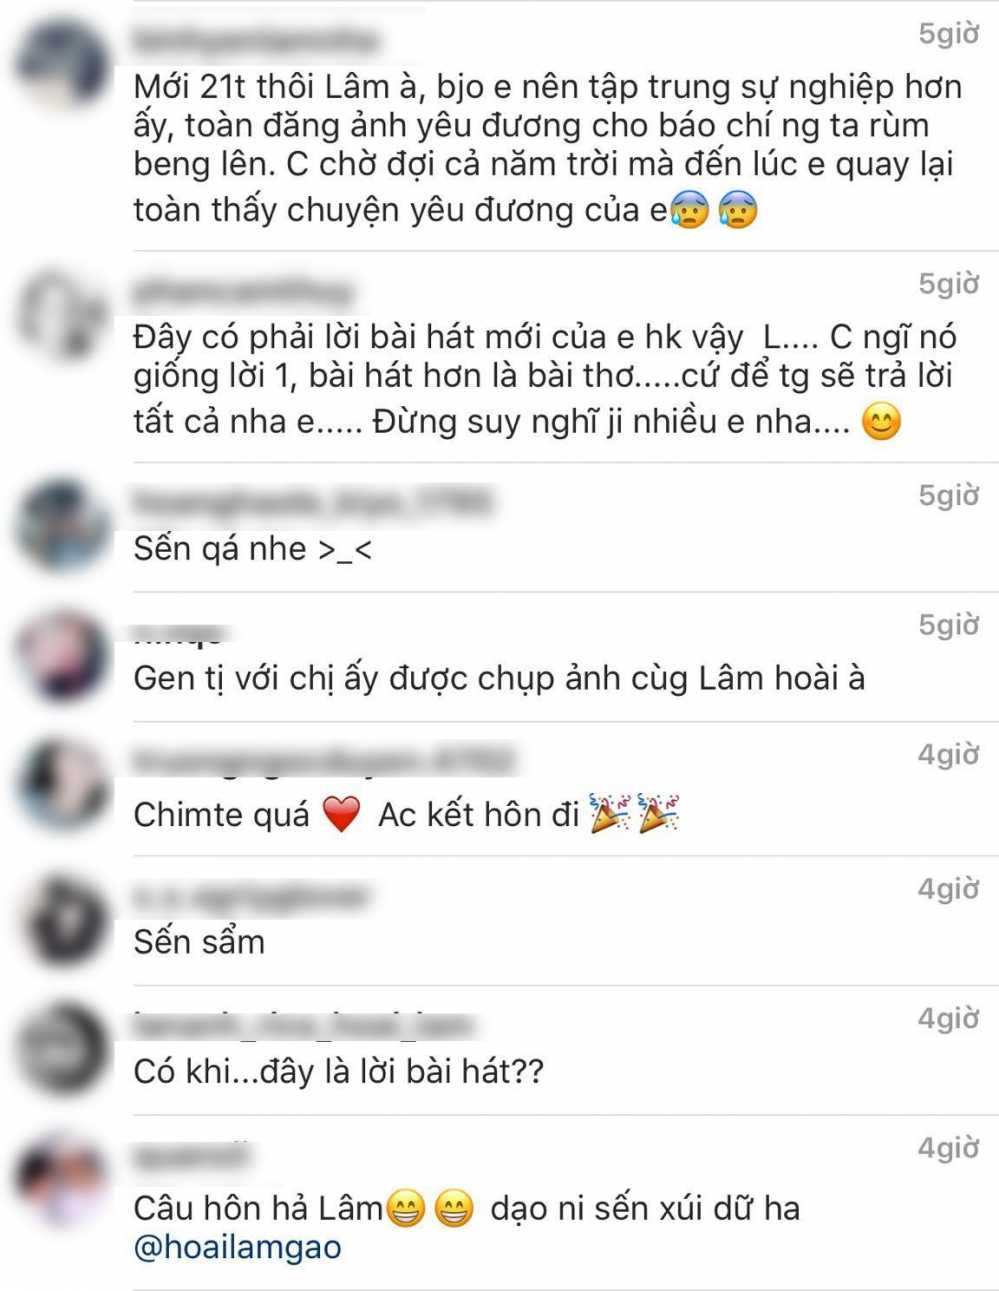Open blurred username above 'Chimte quá' comment
The width and height of the screenshot is (999, 1291).
[324, 760]
